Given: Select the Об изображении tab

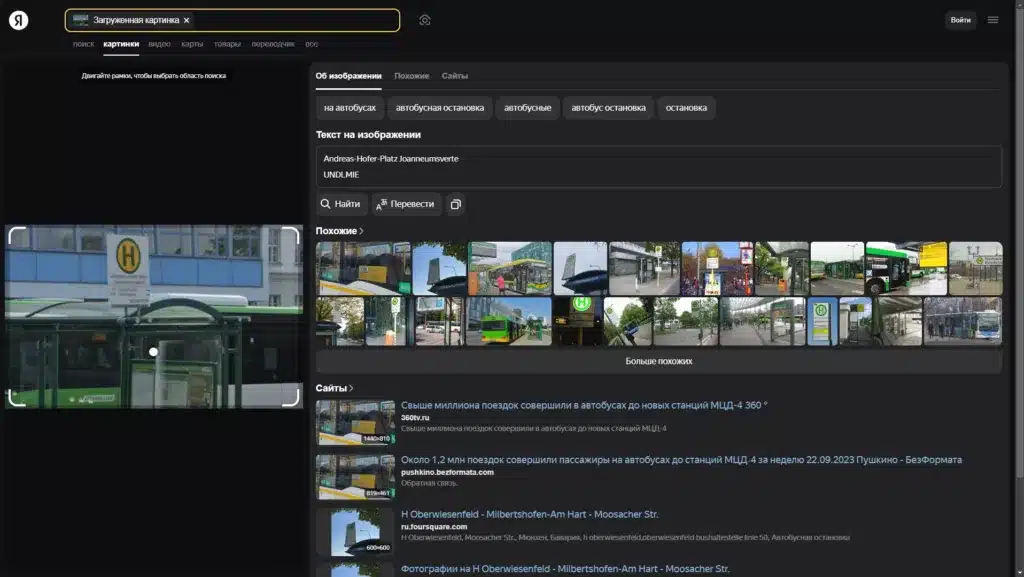Looking at the screenshot, I should coord(349,76).
